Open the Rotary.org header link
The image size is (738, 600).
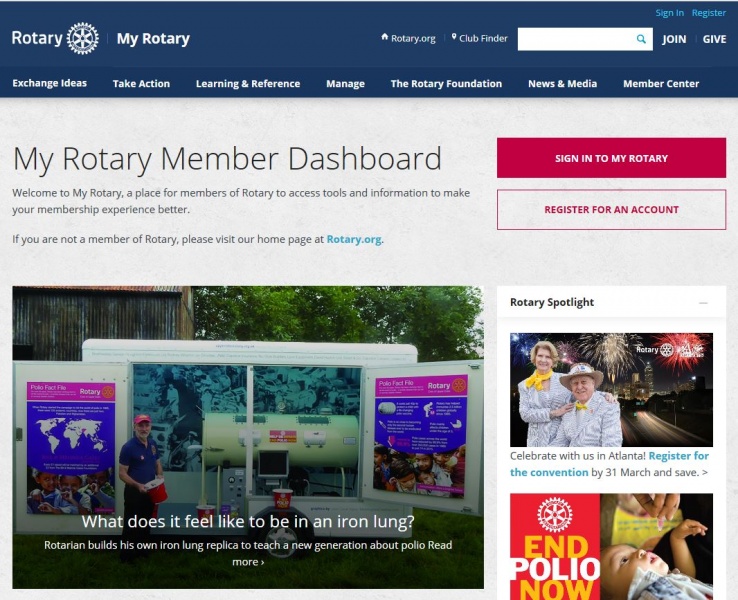(x=413, y=38)
